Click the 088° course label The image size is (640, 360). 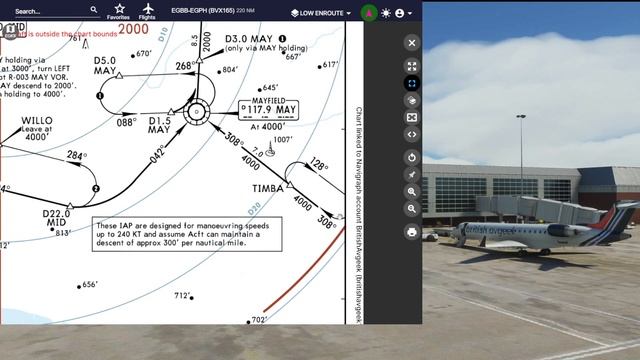click(127, 122)
